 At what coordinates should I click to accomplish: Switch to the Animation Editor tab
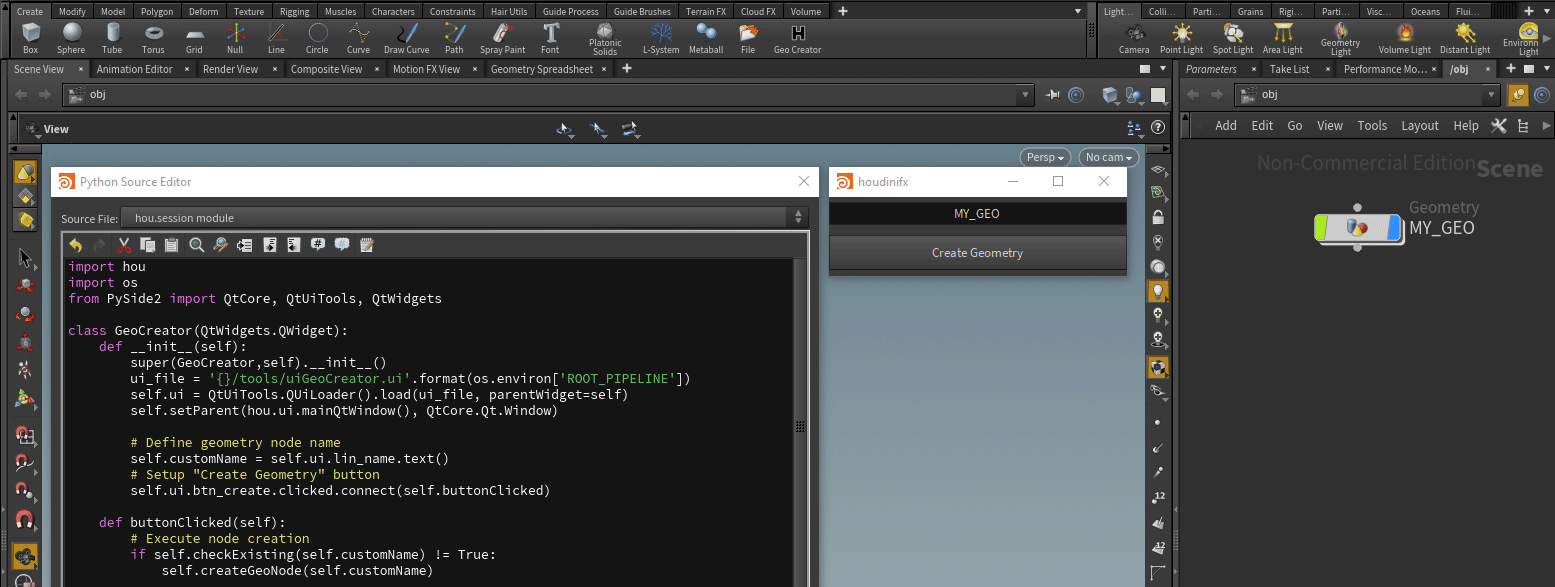[134, 69]
